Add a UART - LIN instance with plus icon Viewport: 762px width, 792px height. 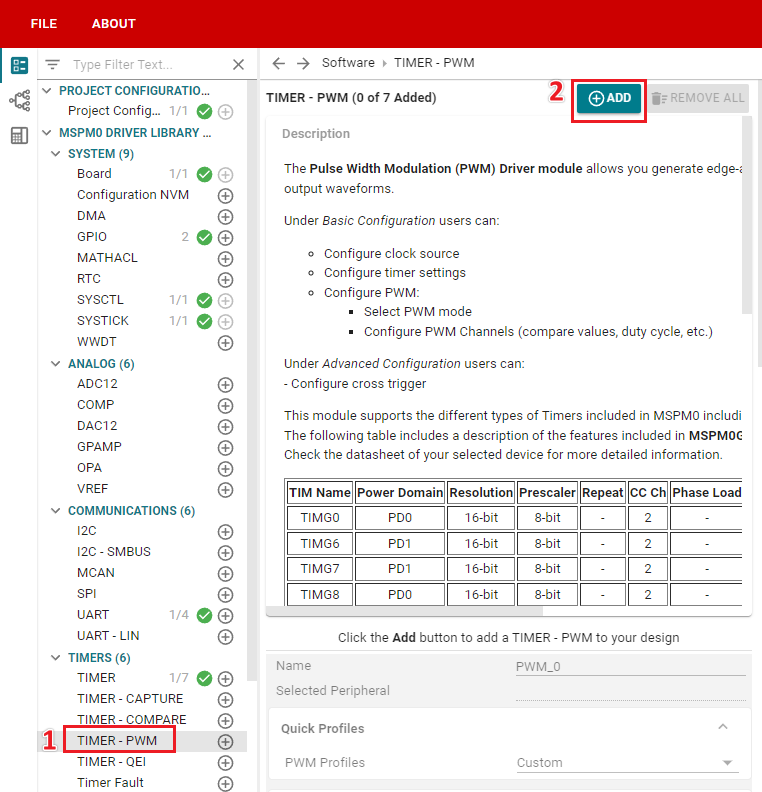[x=225, y=636]
